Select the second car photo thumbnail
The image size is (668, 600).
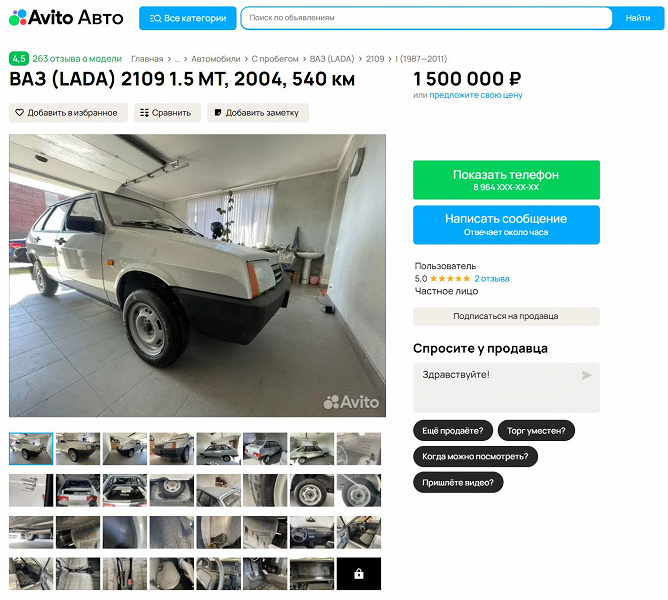(78, 449)
